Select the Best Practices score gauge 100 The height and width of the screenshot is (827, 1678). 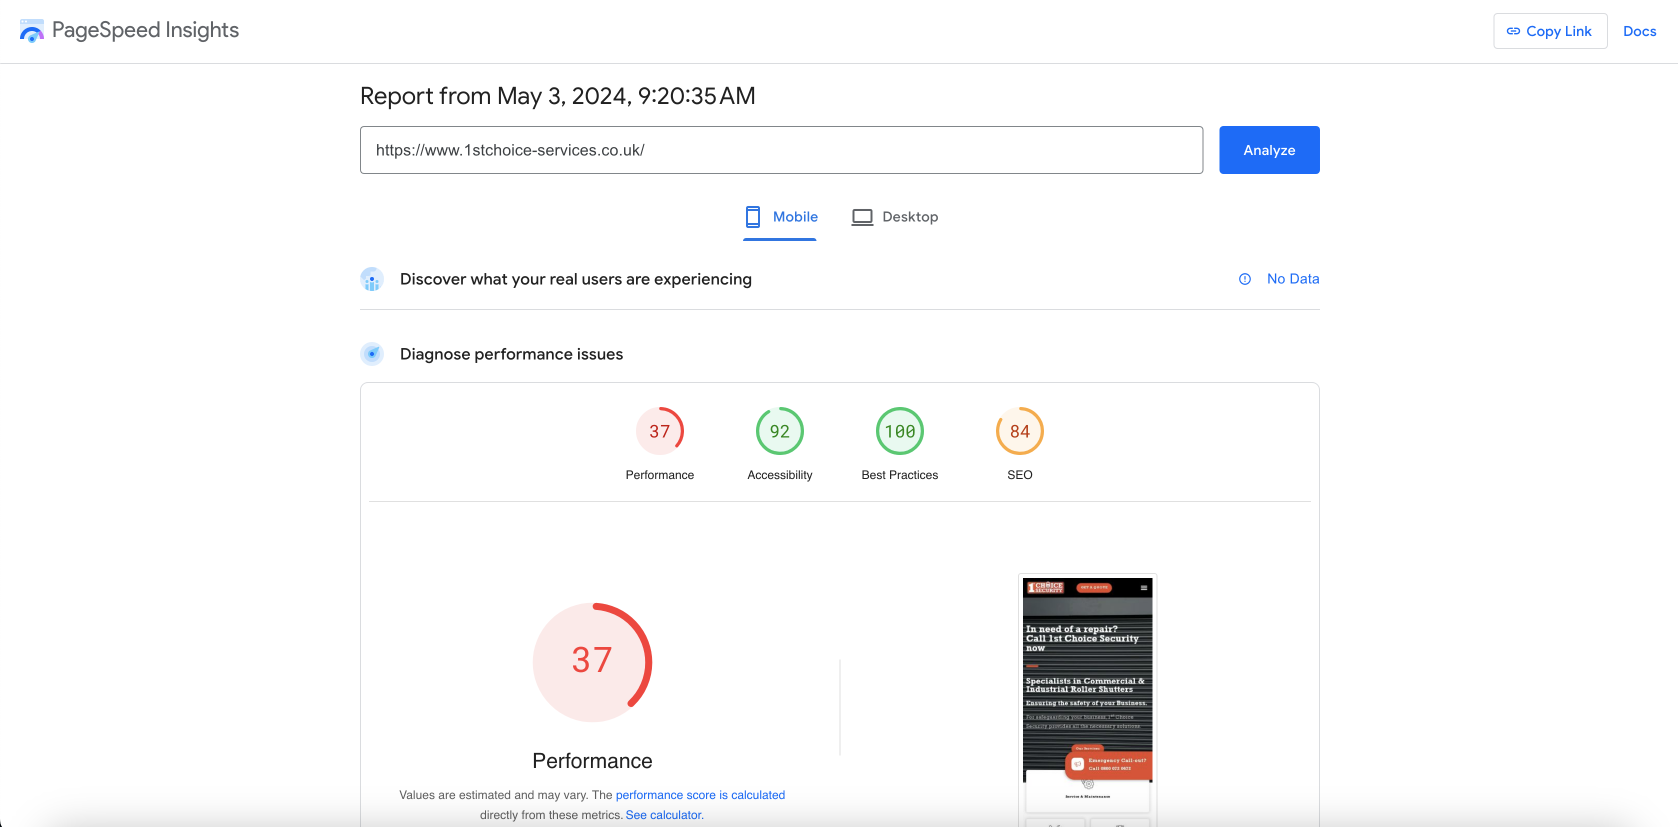(900, 431)
